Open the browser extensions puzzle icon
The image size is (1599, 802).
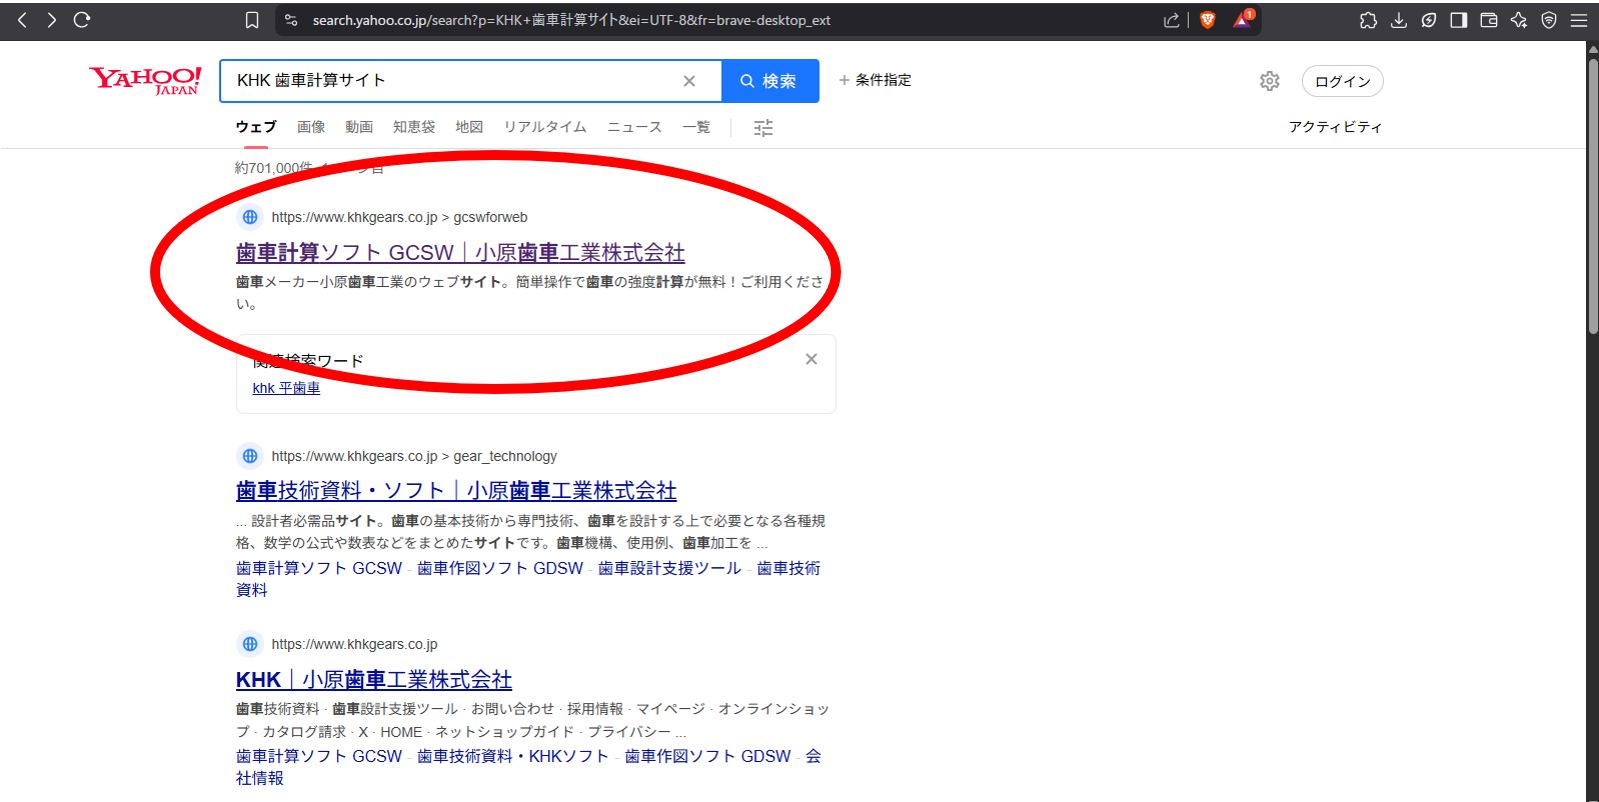(x=1368, y=20)
